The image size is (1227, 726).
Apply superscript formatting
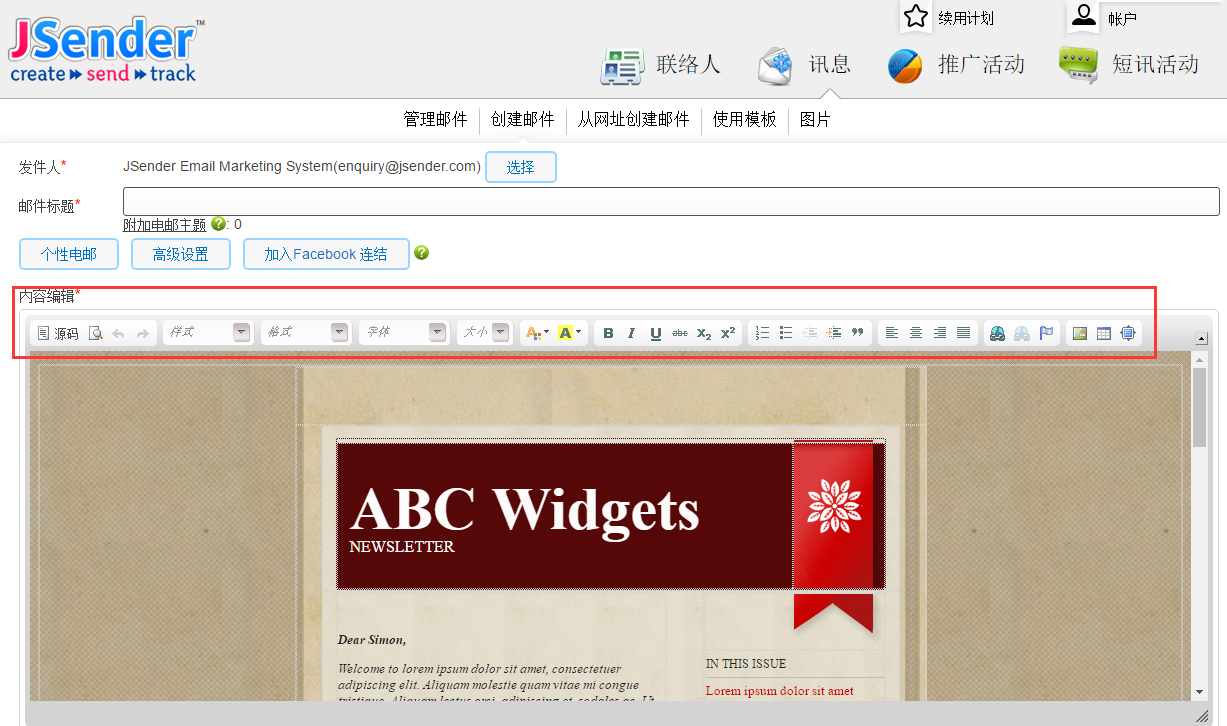[728, 333]
